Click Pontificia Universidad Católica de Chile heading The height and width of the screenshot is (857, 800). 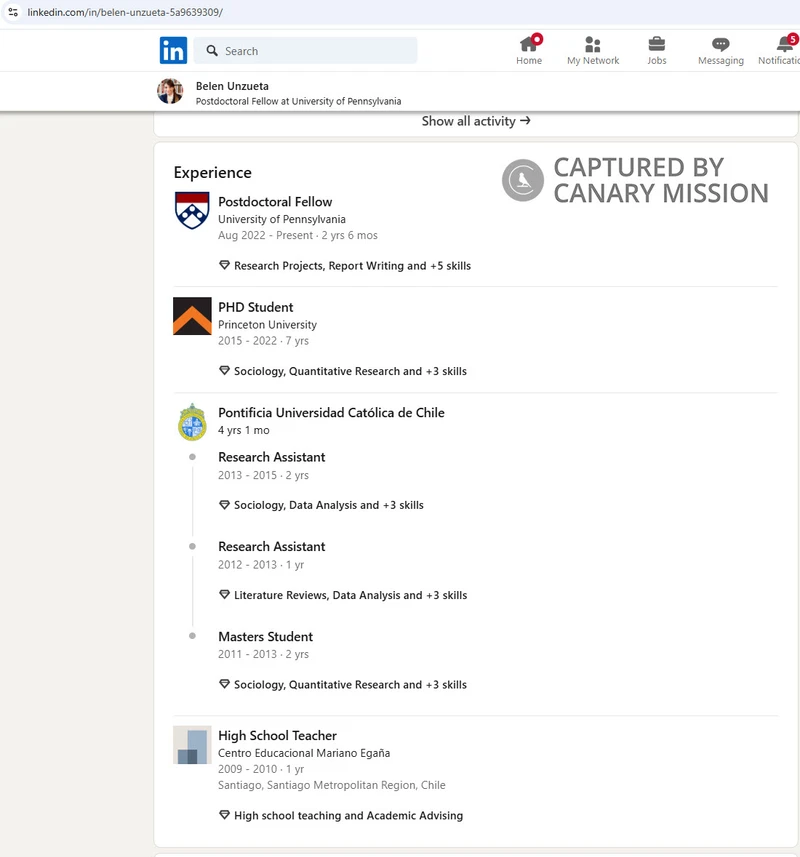pos(331,413)
